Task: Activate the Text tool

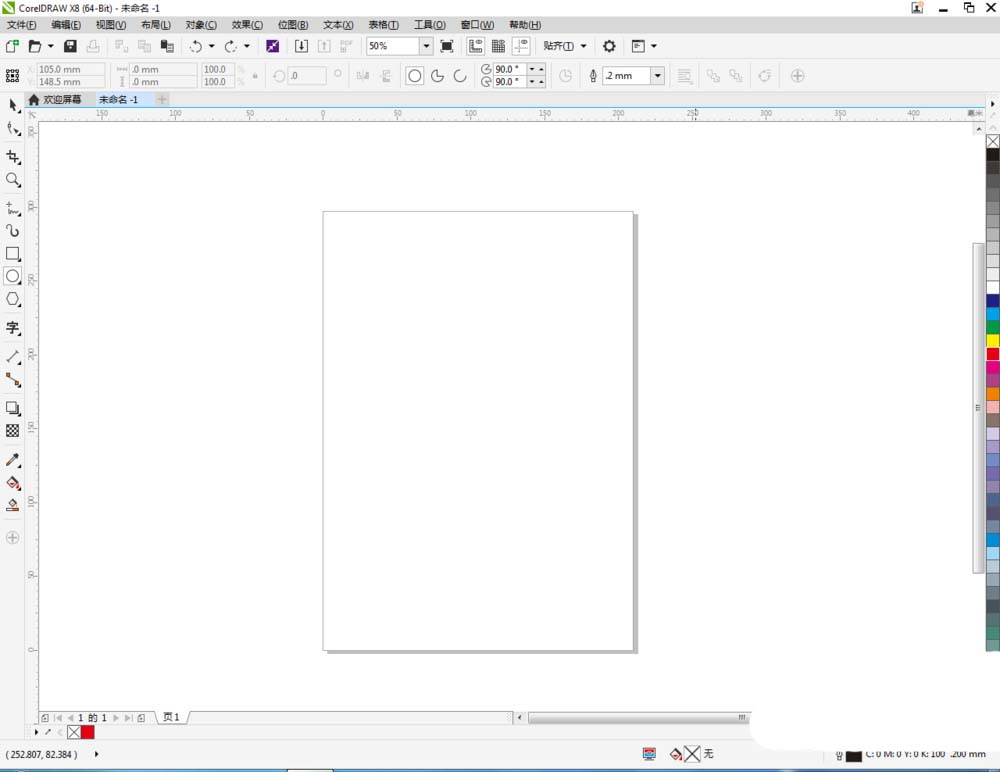Action: click(13, 328)
